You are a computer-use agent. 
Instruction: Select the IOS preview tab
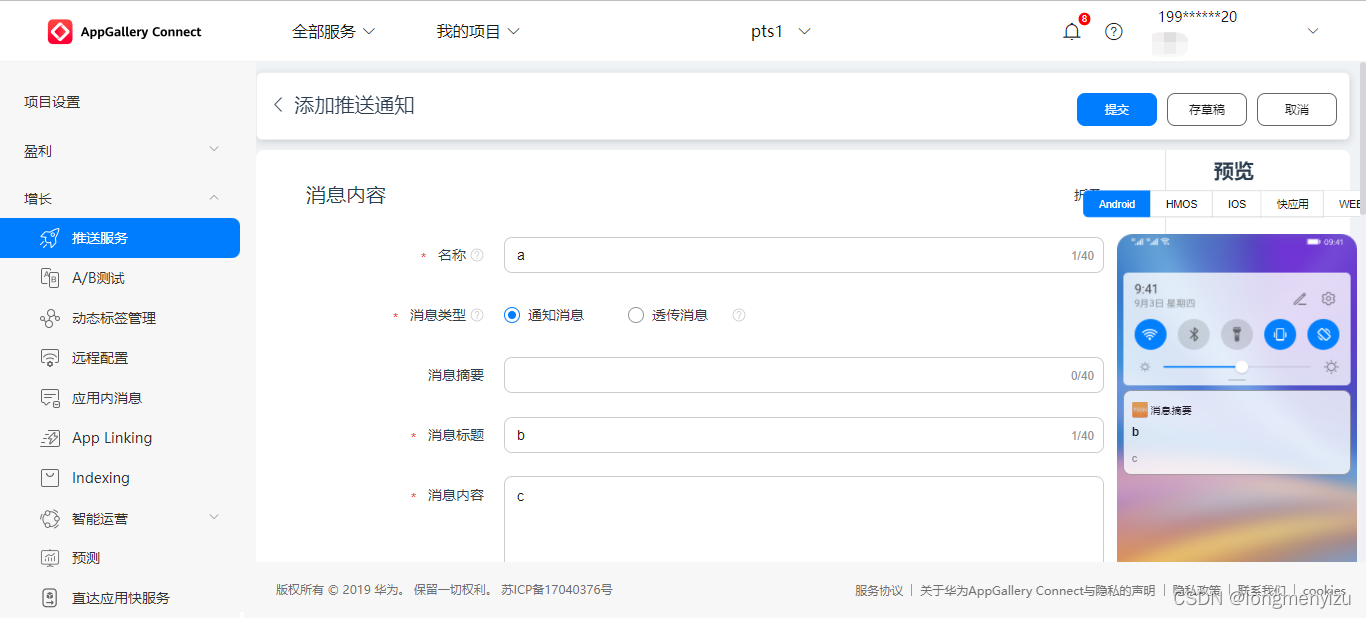[x=1237, y=203]
